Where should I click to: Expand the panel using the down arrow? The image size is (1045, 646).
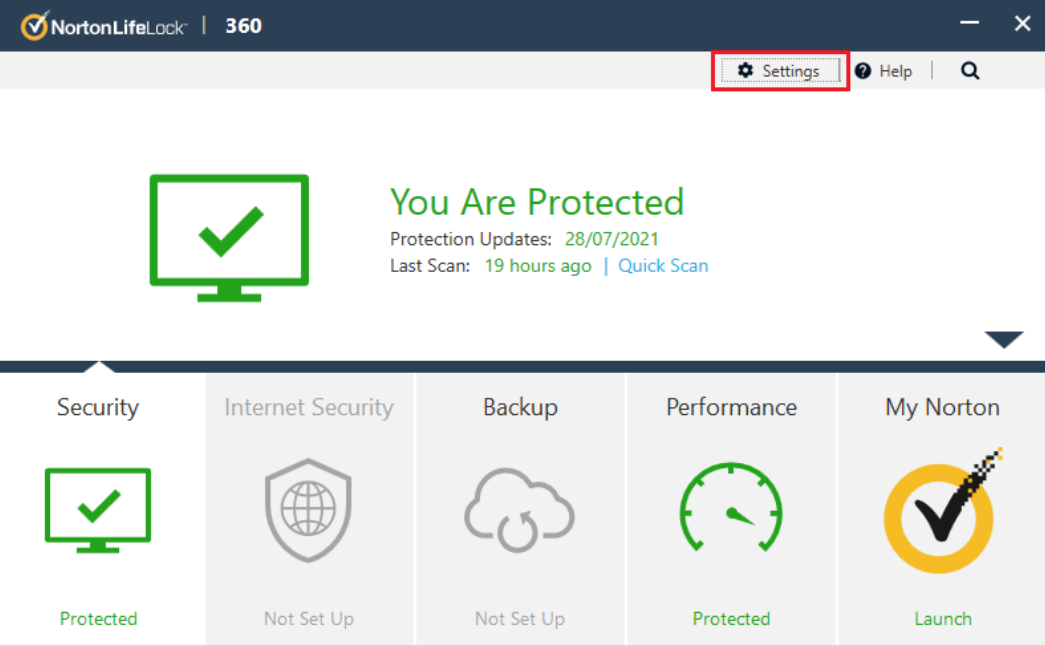pyautogui.click(x=1003, y=340)
